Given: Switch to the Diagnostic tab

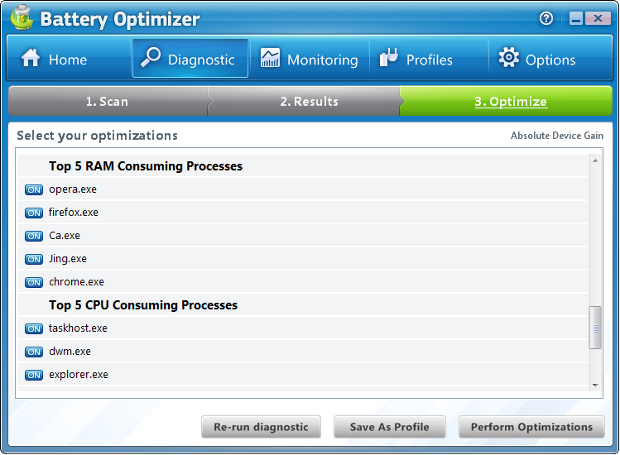Looking at the screenshot, I should 190,58.
